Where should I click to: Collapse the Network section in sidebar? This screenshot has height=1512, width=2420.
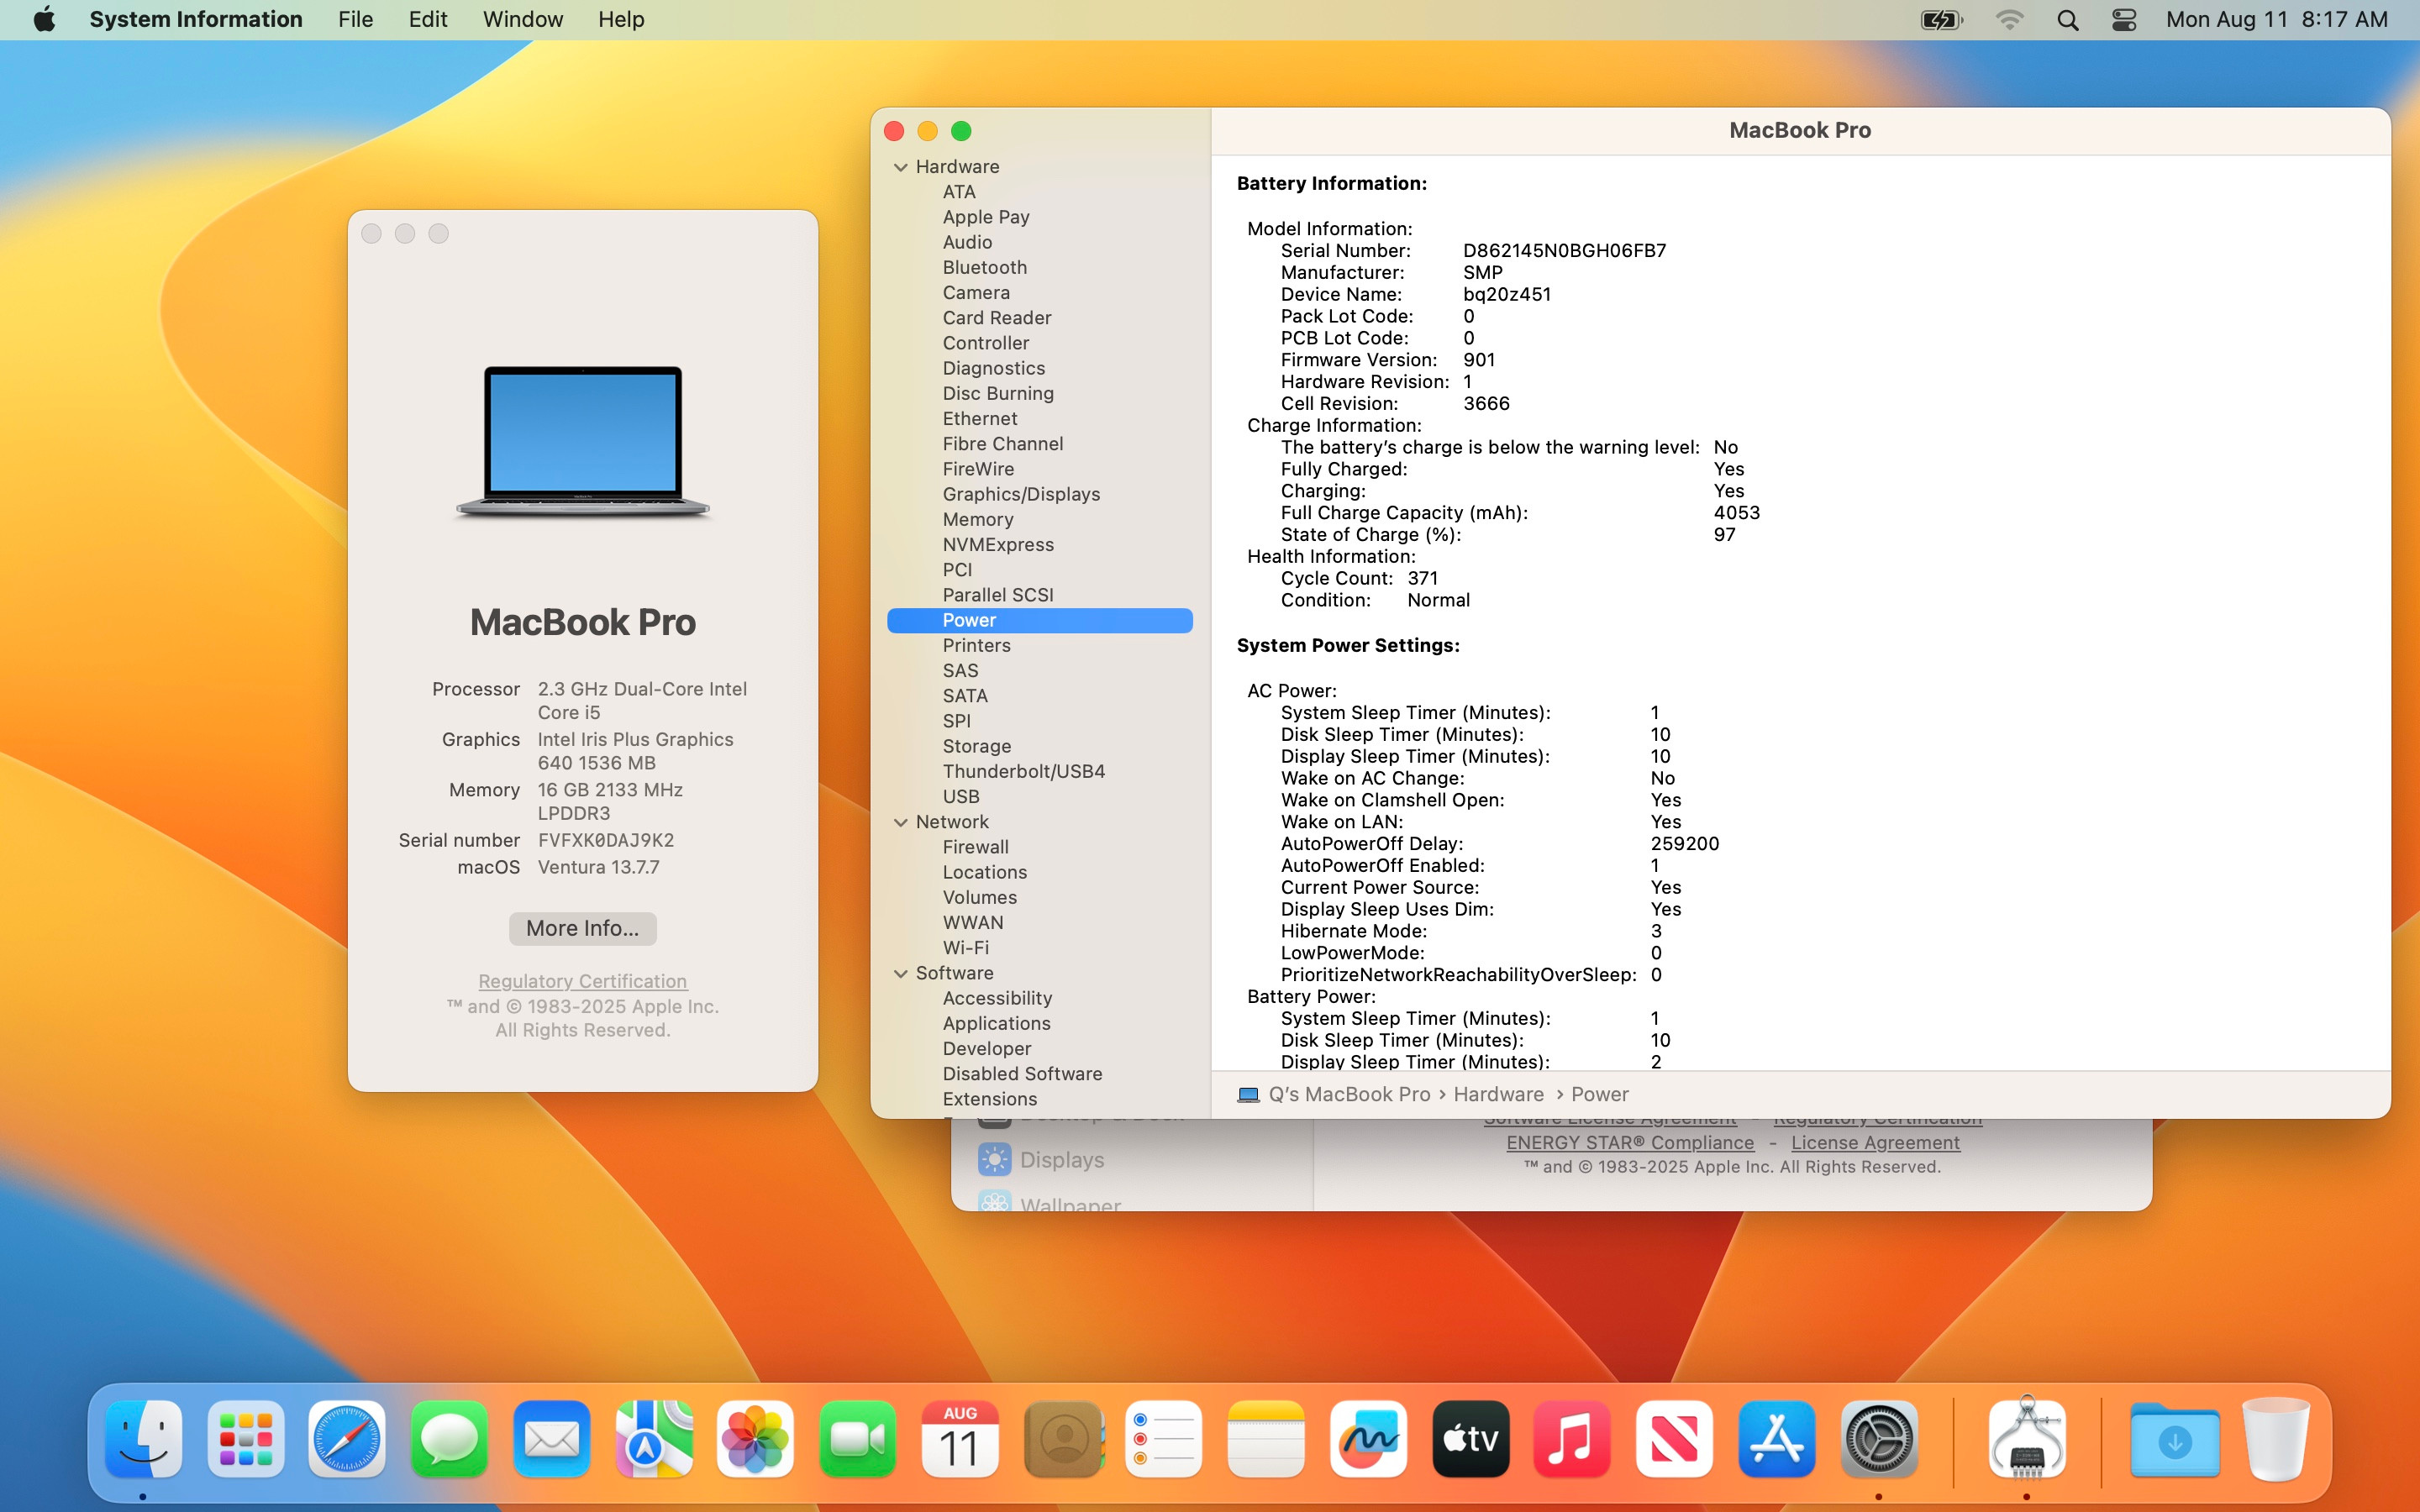901,822
